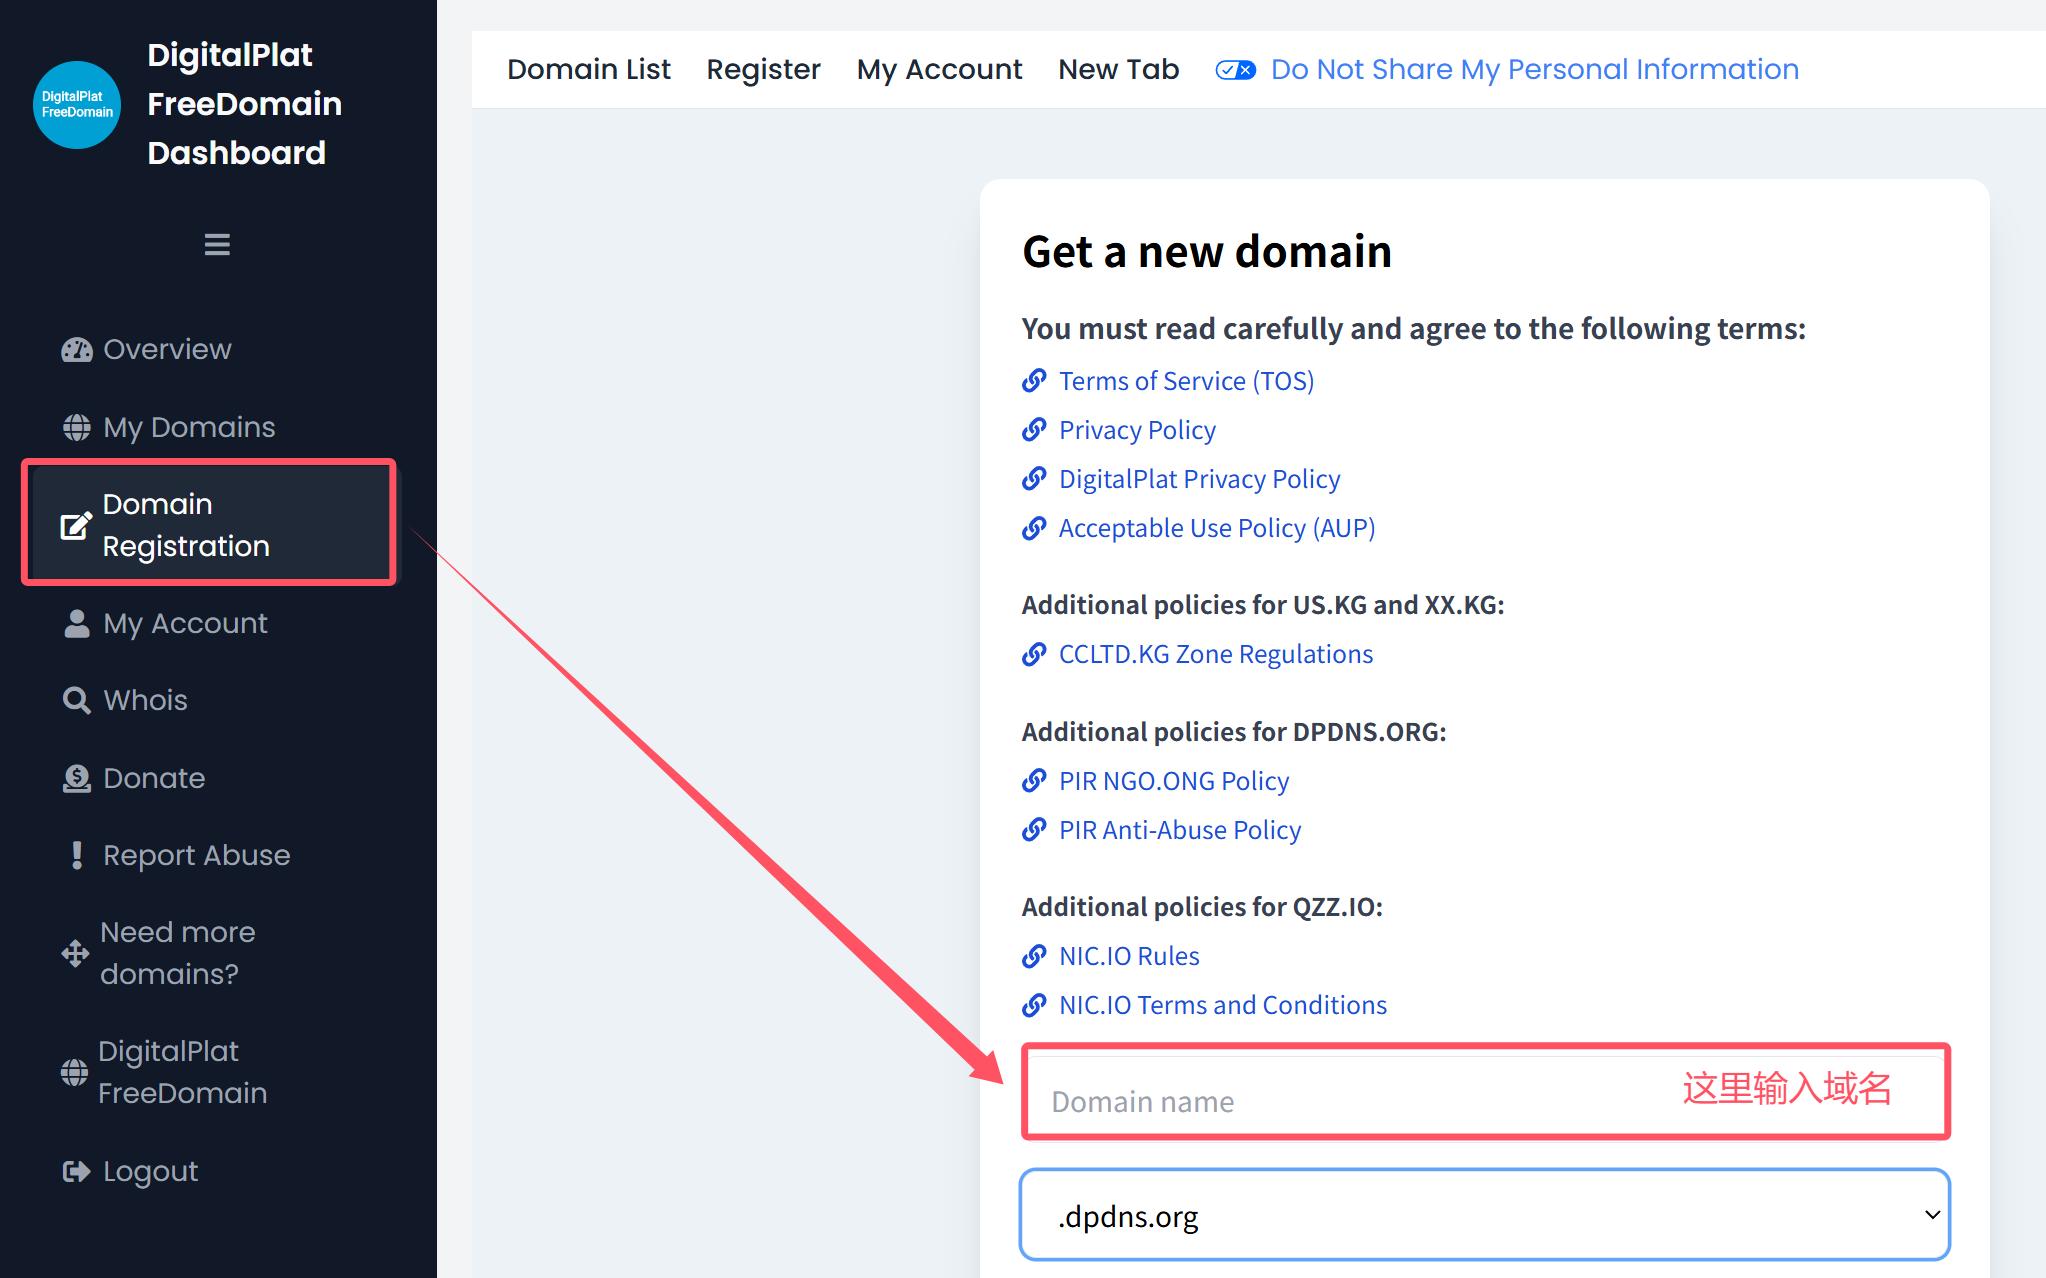The width and height of the screenshot is (2046, 1278).
Task: Open the CCLTD.KG Zone Regulations link
Action: tap(1216, 654)
